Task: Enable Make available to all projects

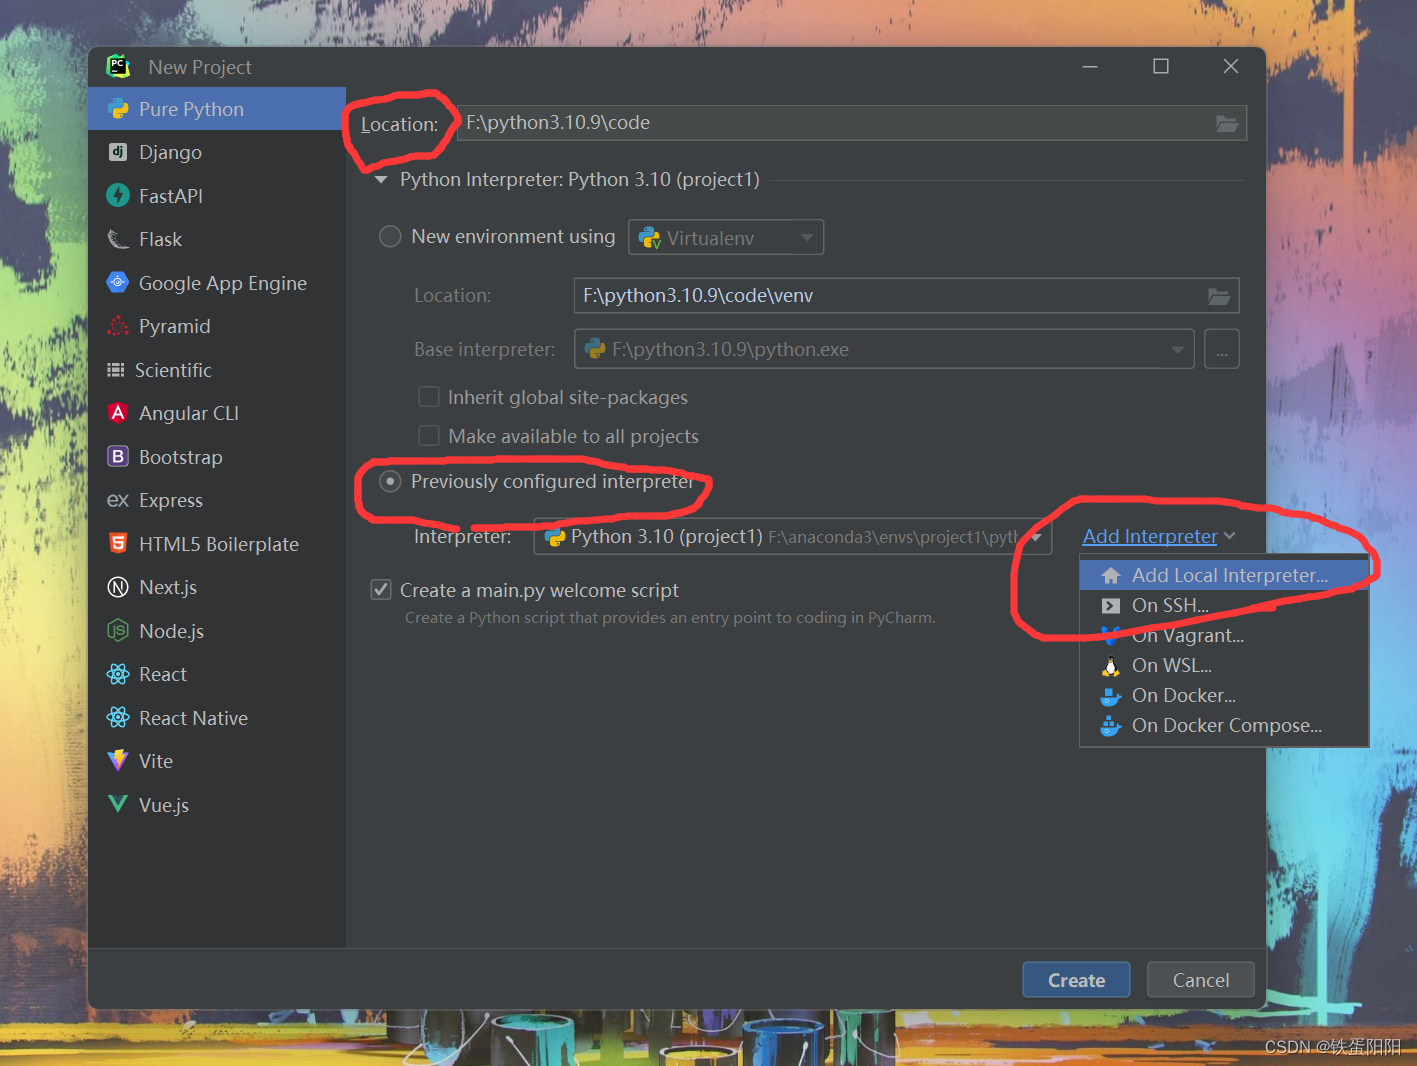Action: (429, 436)
